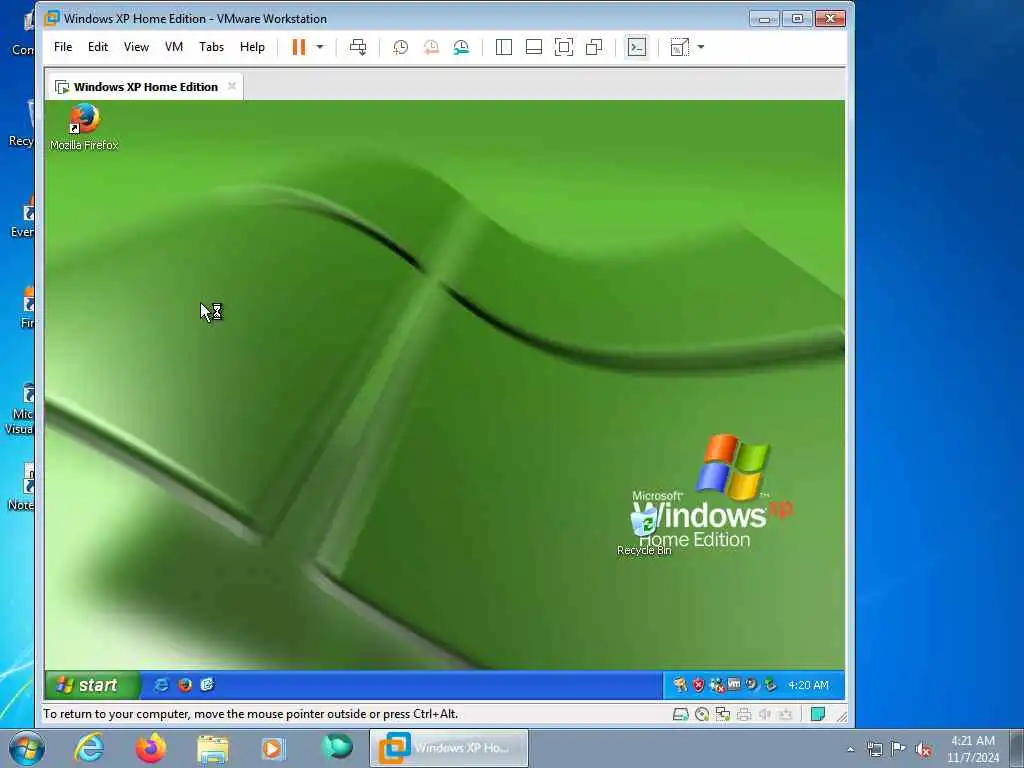Launch Internet Explorer from Windows 7 taskbar
This screenshot has height=768, width=1024.
pos(89,748)
